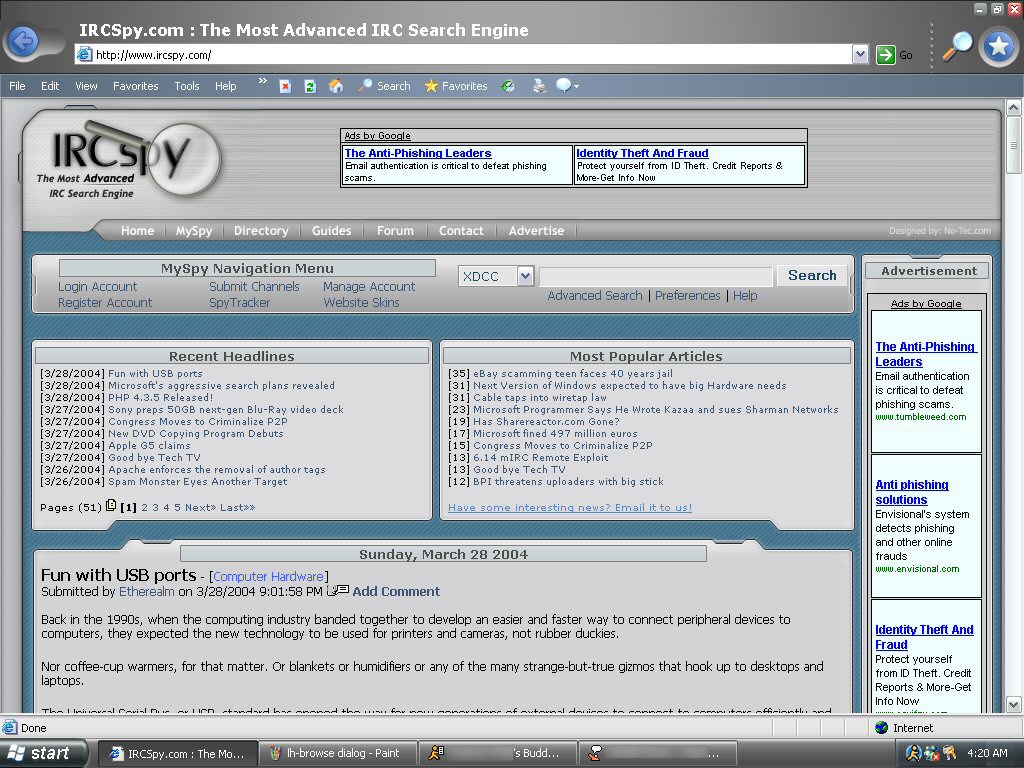
Task: Click the comment icon beside Add Comment
Action: [339, 591]
